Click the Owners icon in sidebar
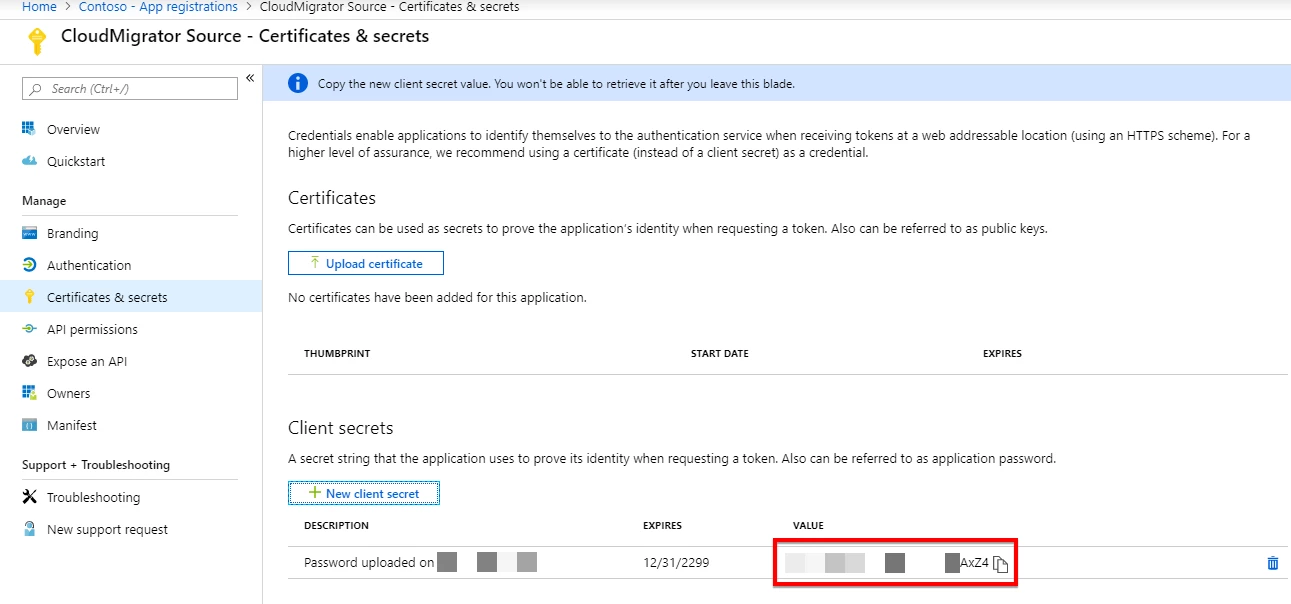The image size is (1291, 604). 29,393
